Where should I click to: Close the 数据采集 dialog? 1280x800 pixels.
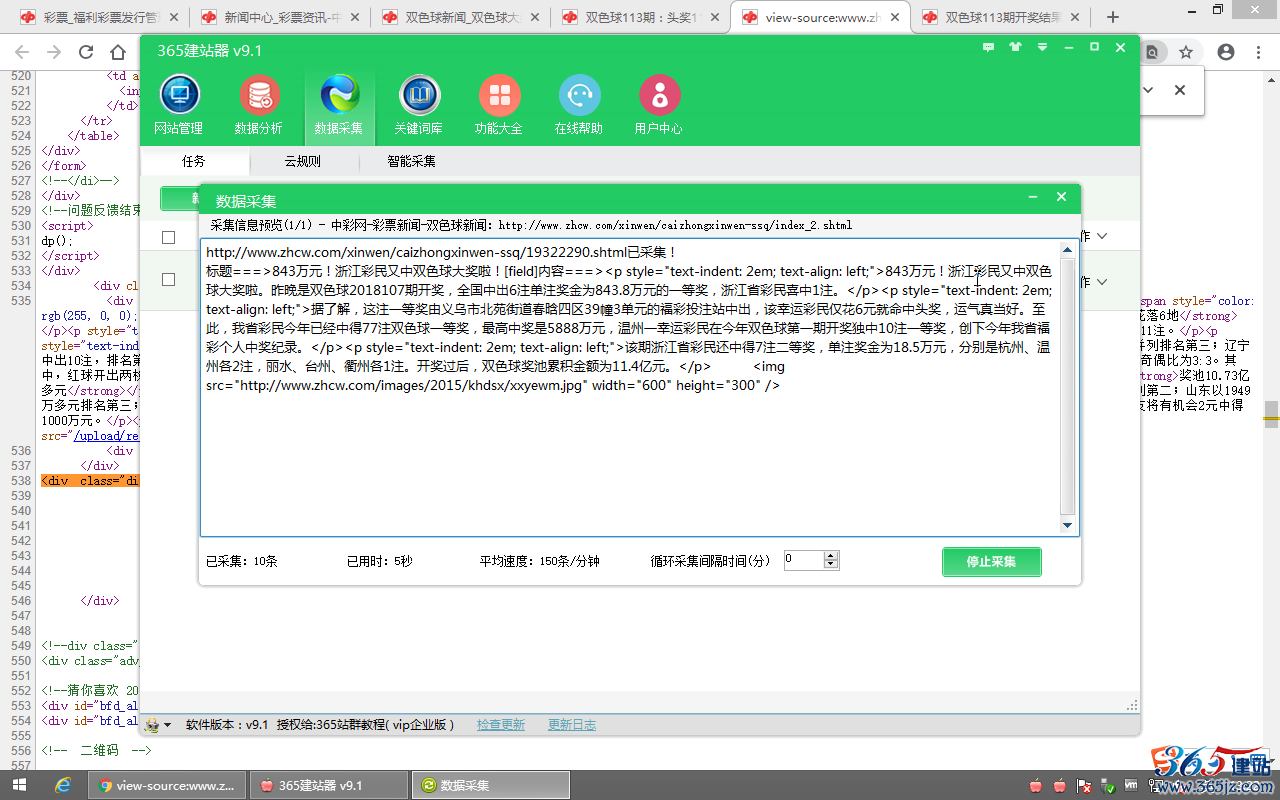pyautogui.click(x=1062, y=198)
